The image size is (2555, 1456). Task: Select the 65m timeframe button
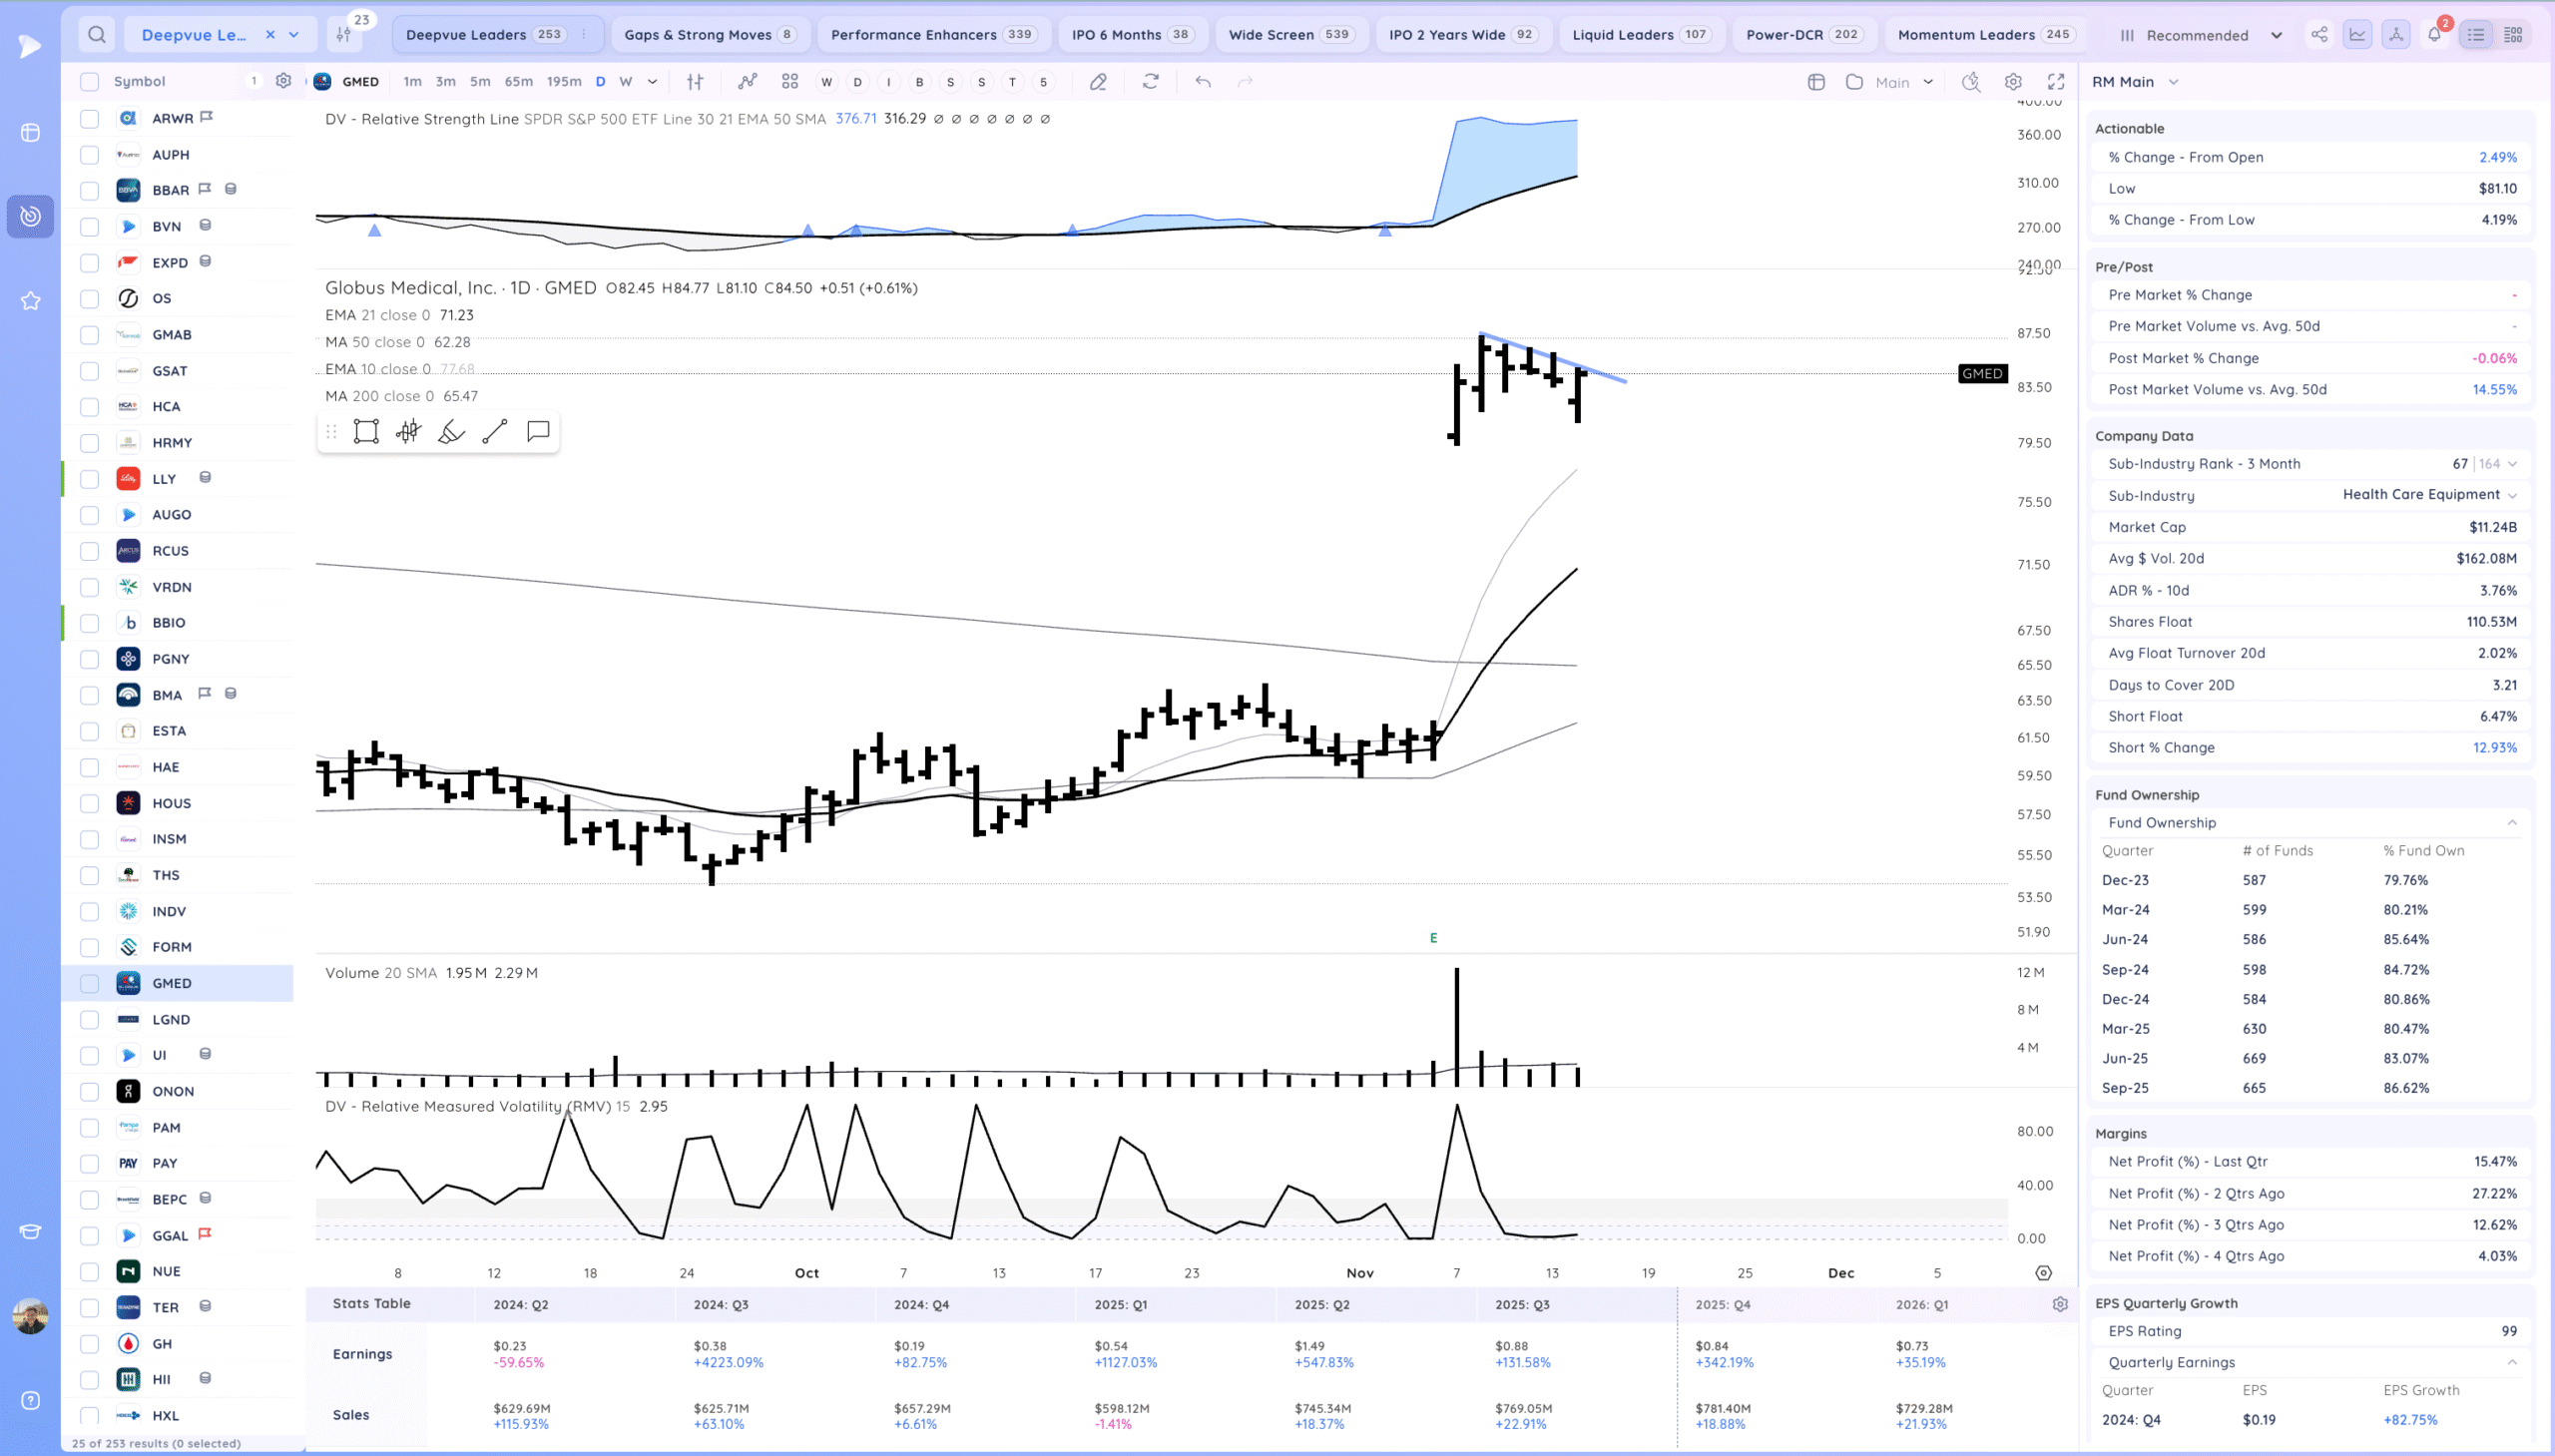coord(518,82)
